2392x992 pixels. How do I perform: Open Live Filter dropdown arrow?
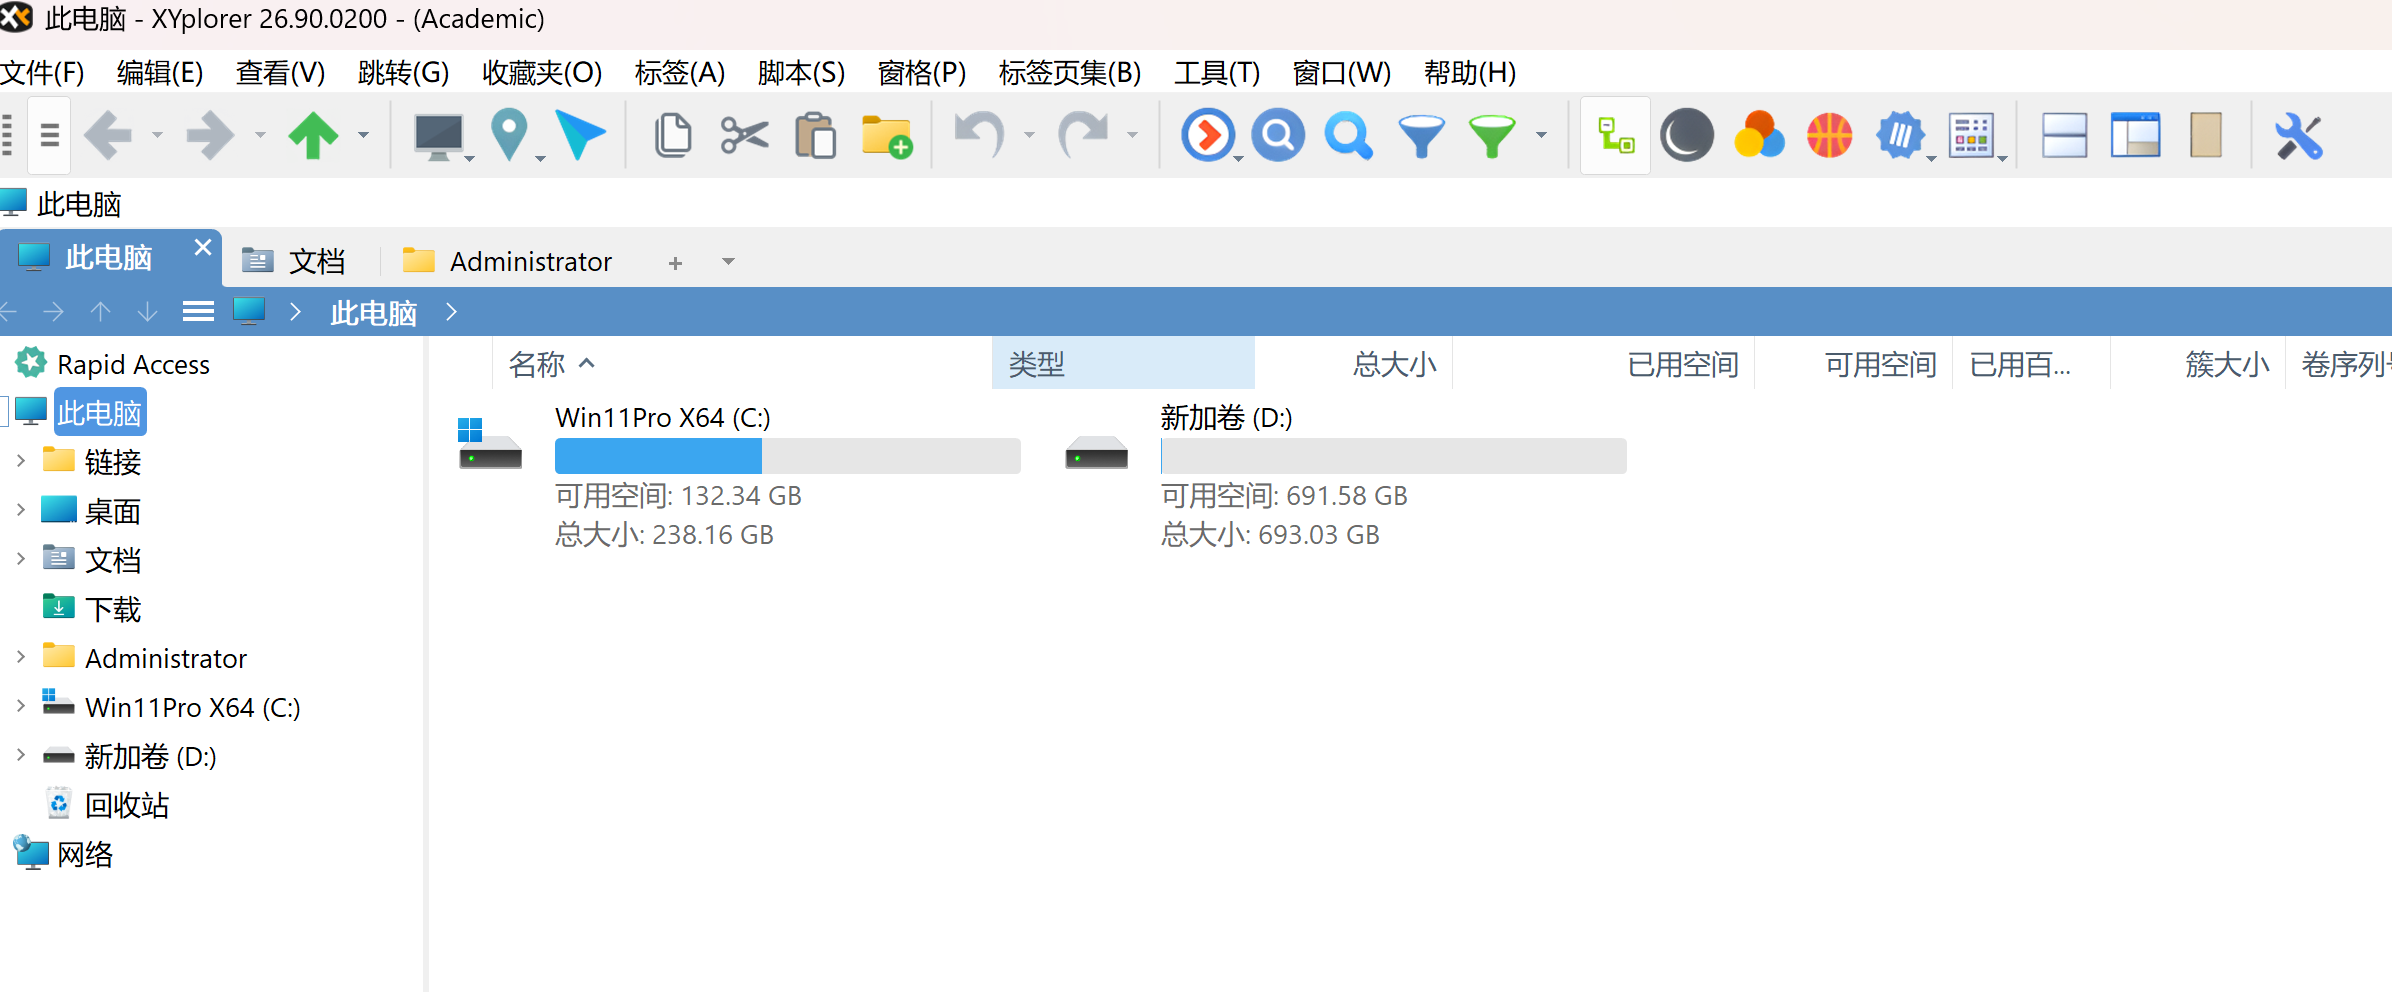coord(1541,135)
